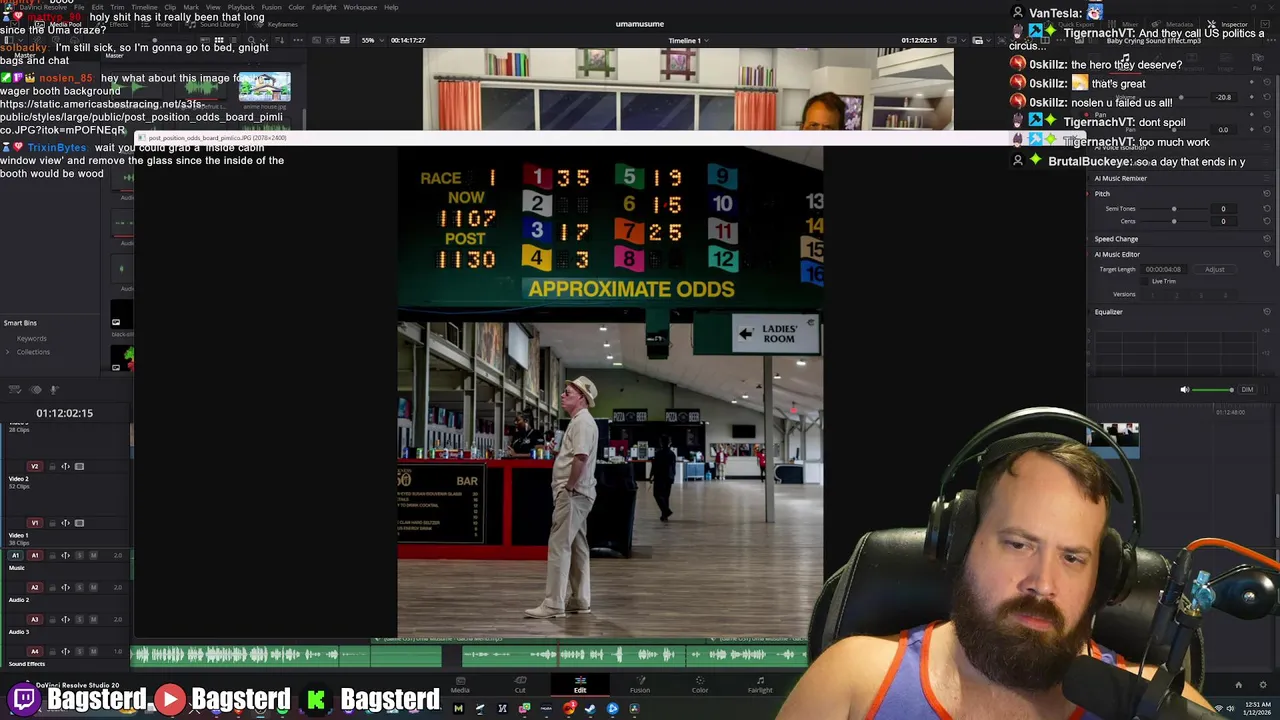This screenshot has width=1280, height=720.
Task: Select version 3 in AI Music Editor
Action: click(1201, 295)
